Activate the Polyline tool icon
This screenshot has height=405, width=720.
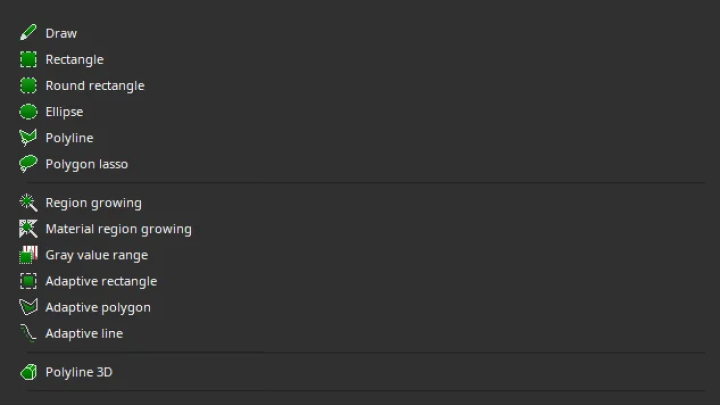click(28, 138)
